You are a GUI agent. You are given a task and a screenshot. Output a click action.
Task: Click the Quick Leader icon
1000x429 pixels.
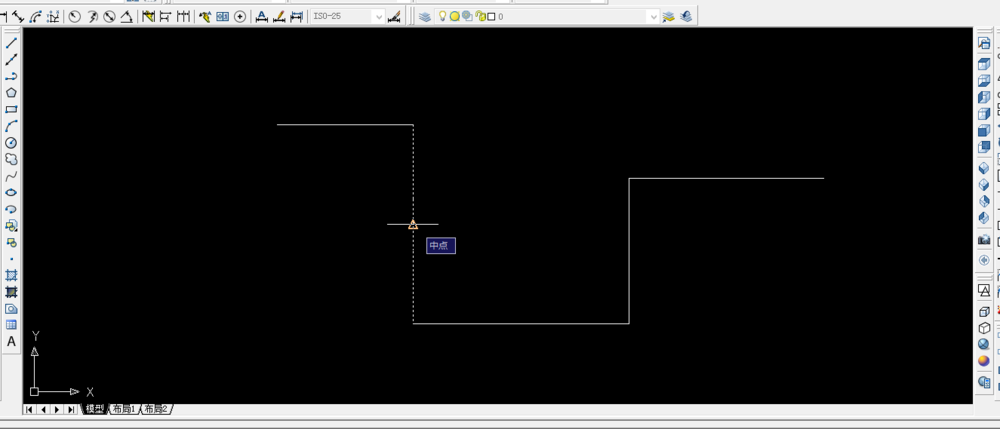[205, 17]
